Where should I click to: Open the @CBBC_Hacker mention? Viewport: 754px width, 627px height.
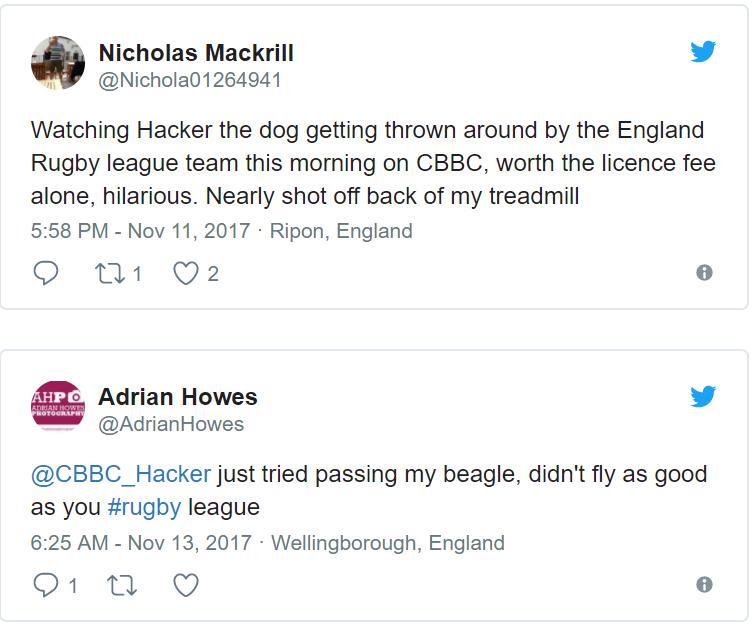(x=121, y=474)
